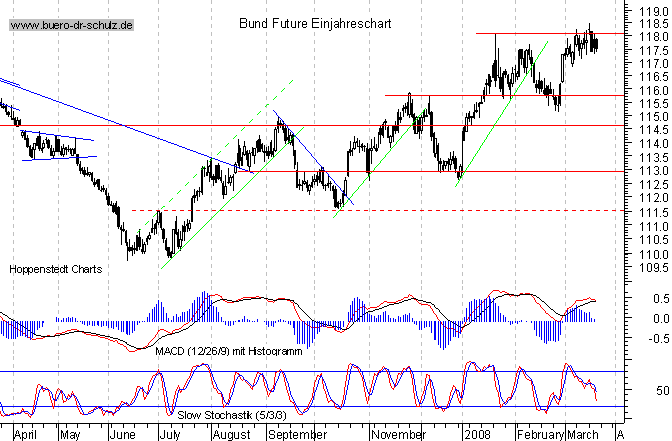Click the 119.0 price axis label

[651, 10]
